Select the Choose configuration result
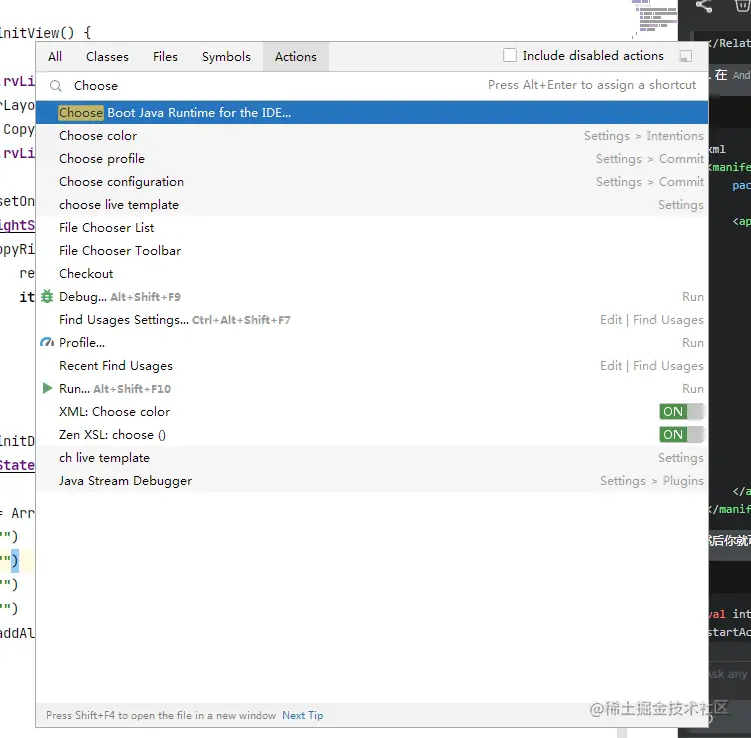 (x=372, y=182)
